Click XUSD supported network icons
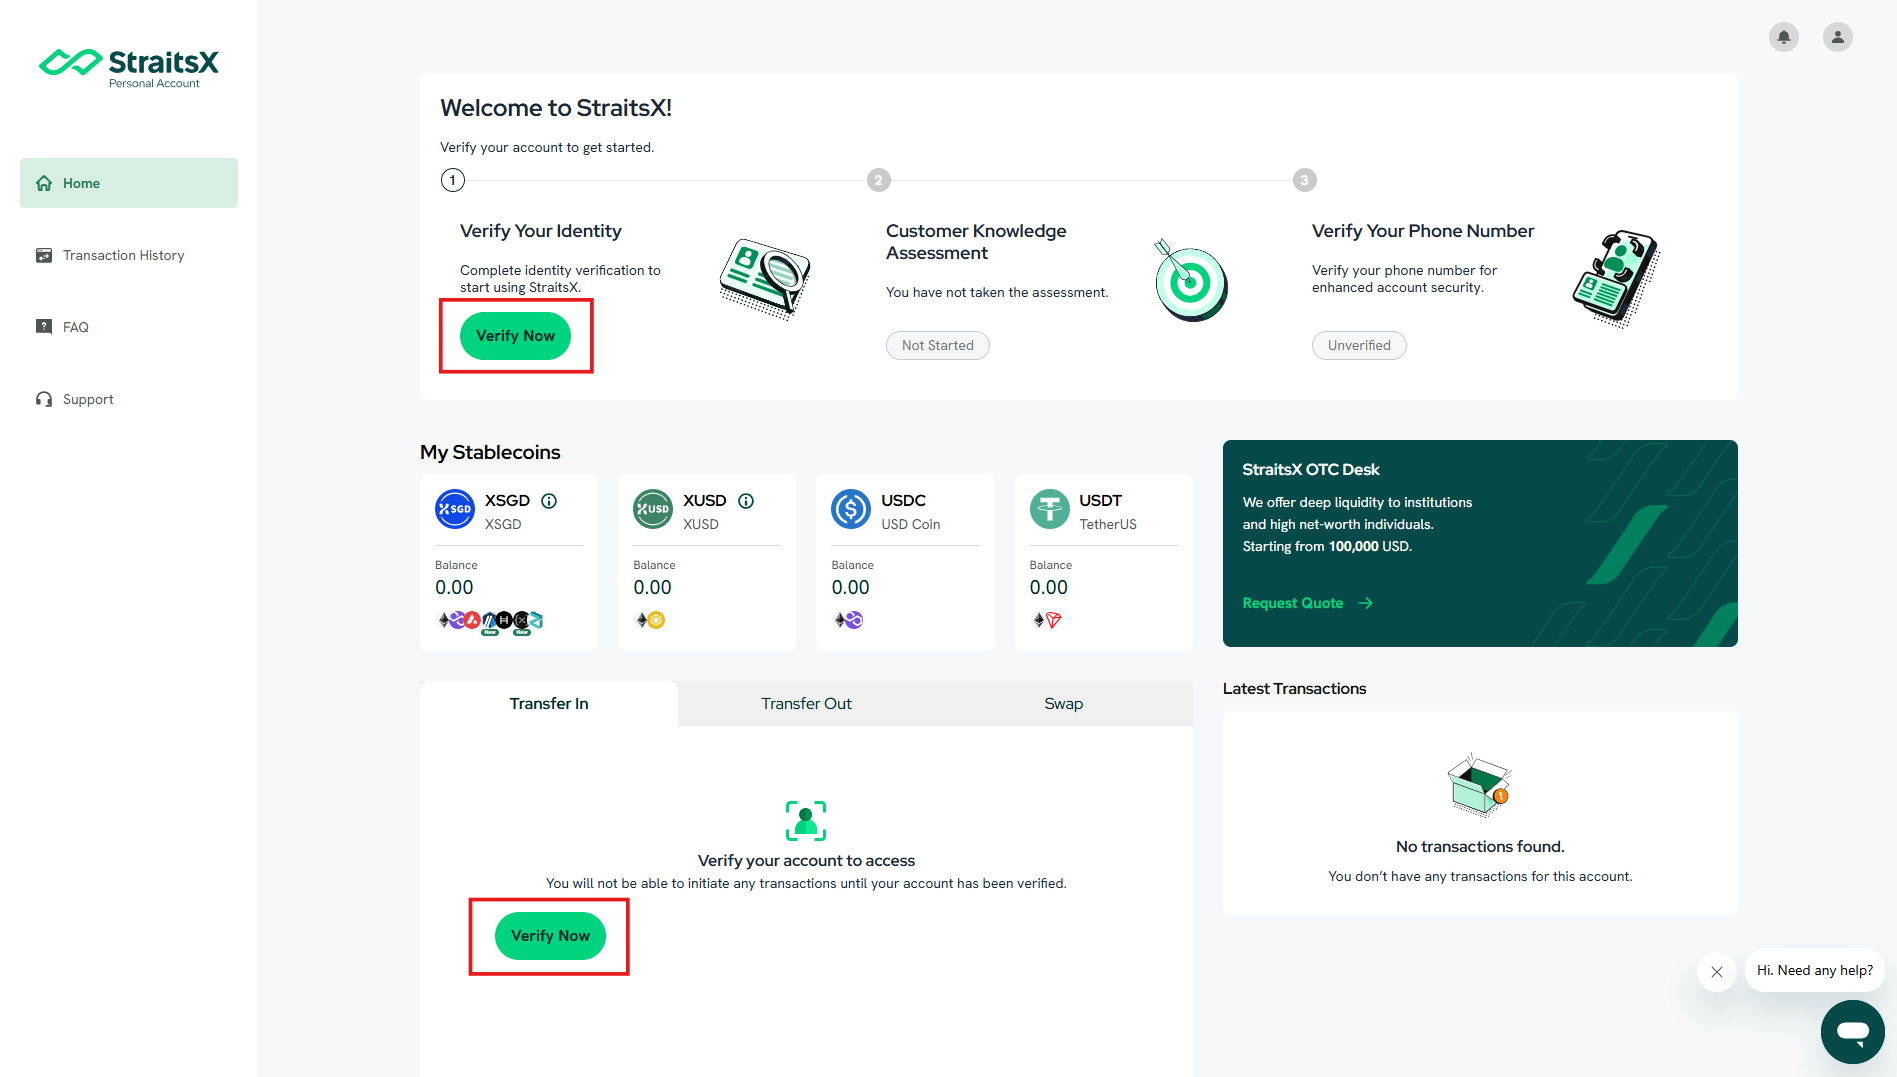Screen dimensions: 1897x1077 coord(651,620)
